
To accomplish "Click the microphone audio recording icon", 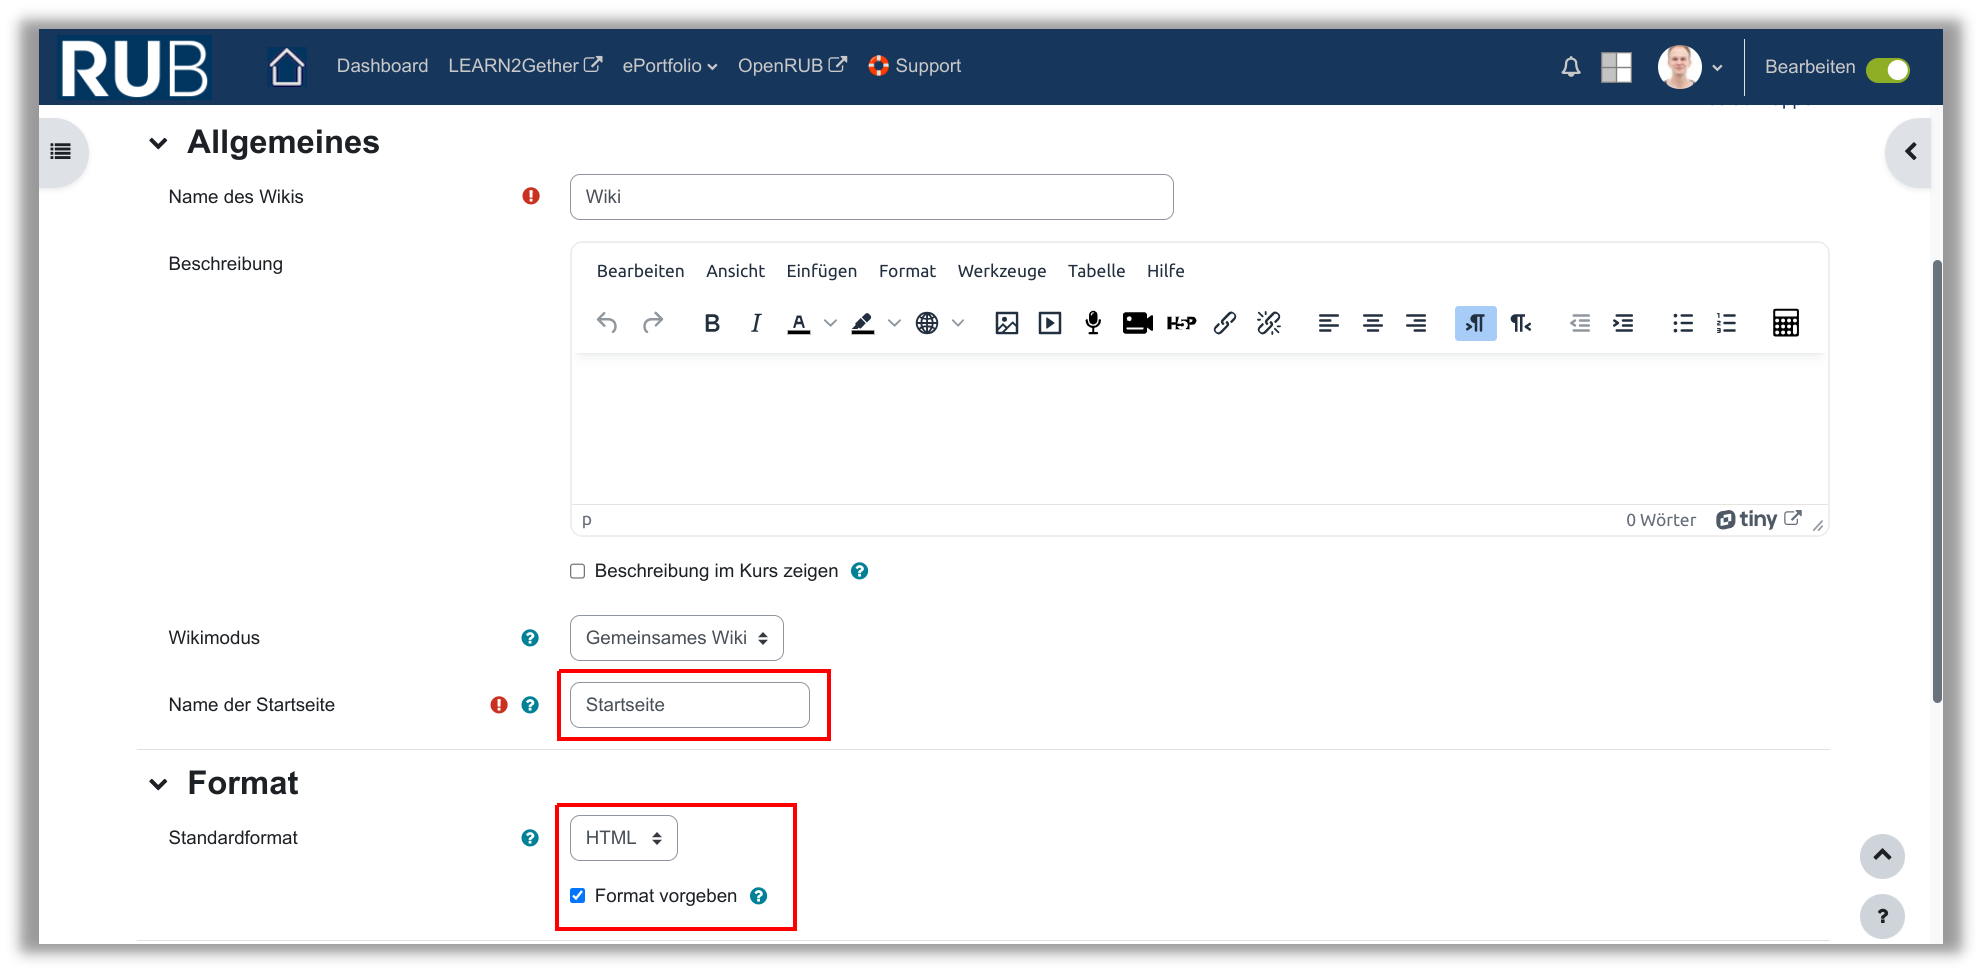I will tap(1093, 323).
